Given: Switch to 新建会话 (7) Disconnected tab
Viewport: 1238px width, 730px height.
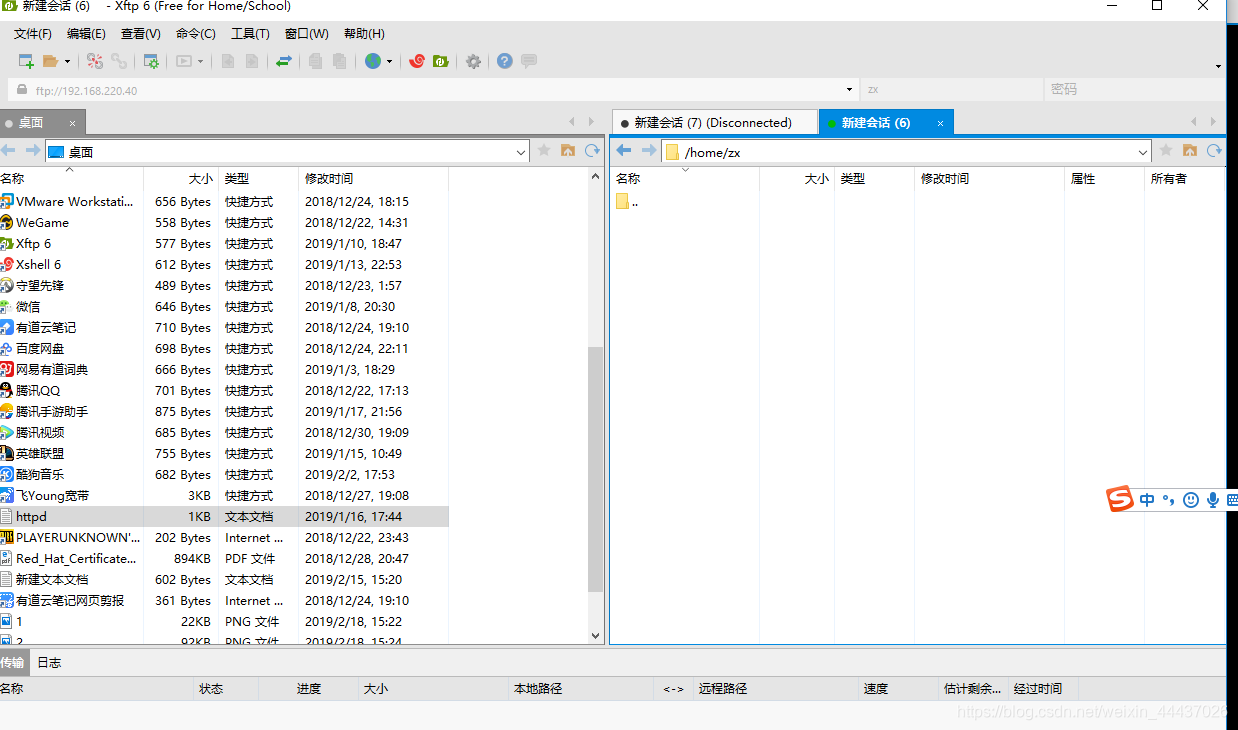Looking at the screenshot, I should click(x=714, y=122).
